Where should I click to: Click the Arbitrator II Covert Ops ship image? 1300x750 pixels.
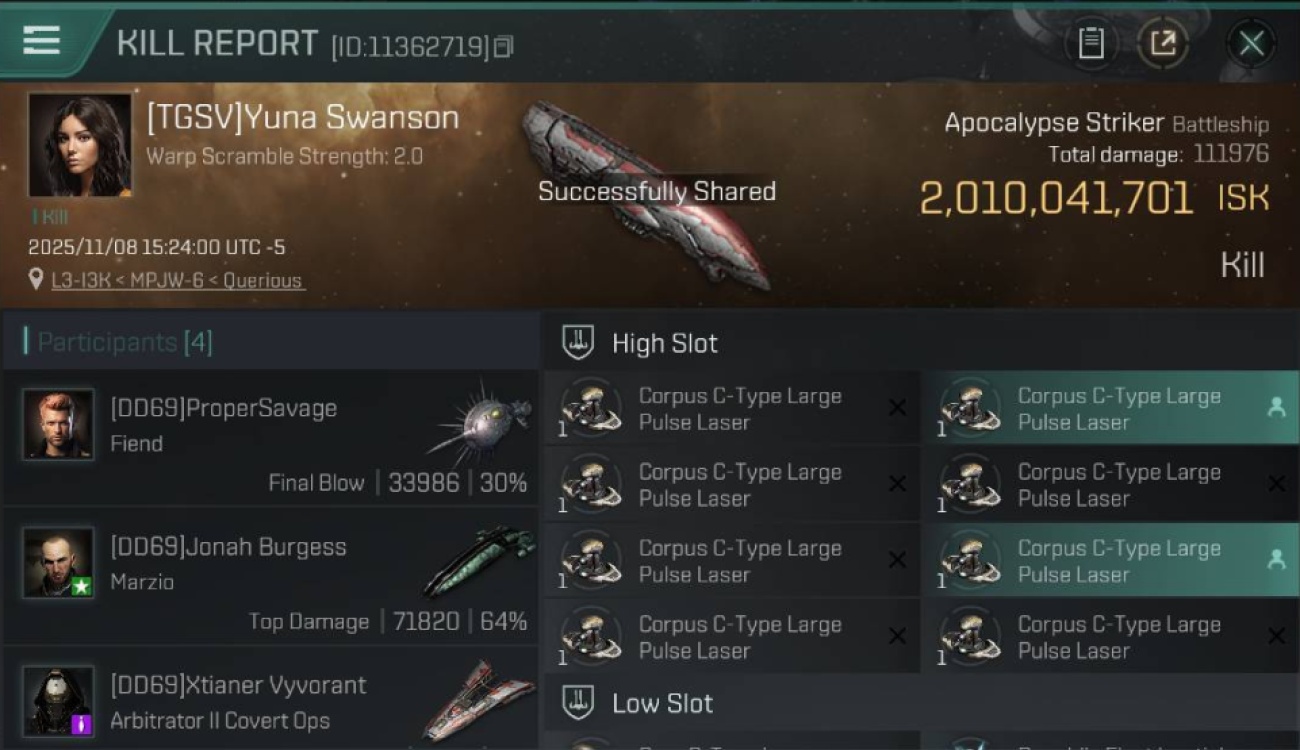478,698
